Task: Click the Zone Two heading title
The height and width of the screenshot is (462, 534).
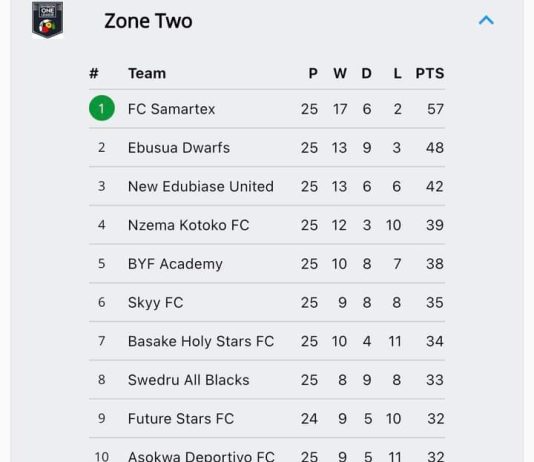Action: (x=148, y=21)
